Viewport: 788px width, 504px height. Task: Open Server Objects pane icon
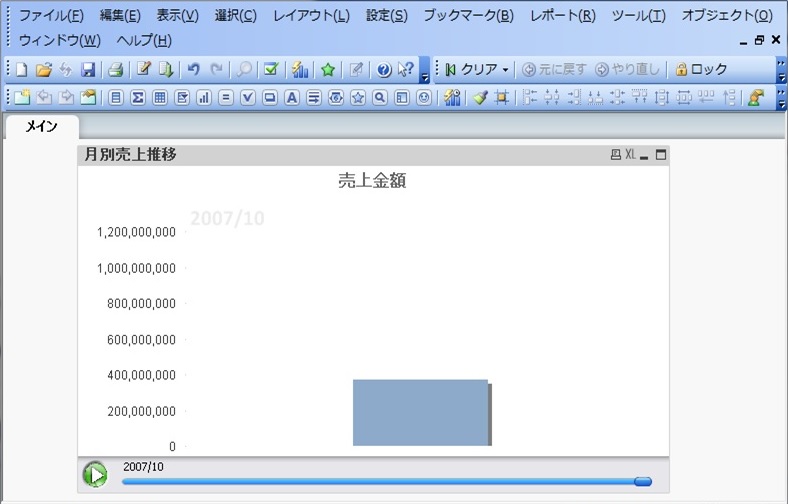756,97
